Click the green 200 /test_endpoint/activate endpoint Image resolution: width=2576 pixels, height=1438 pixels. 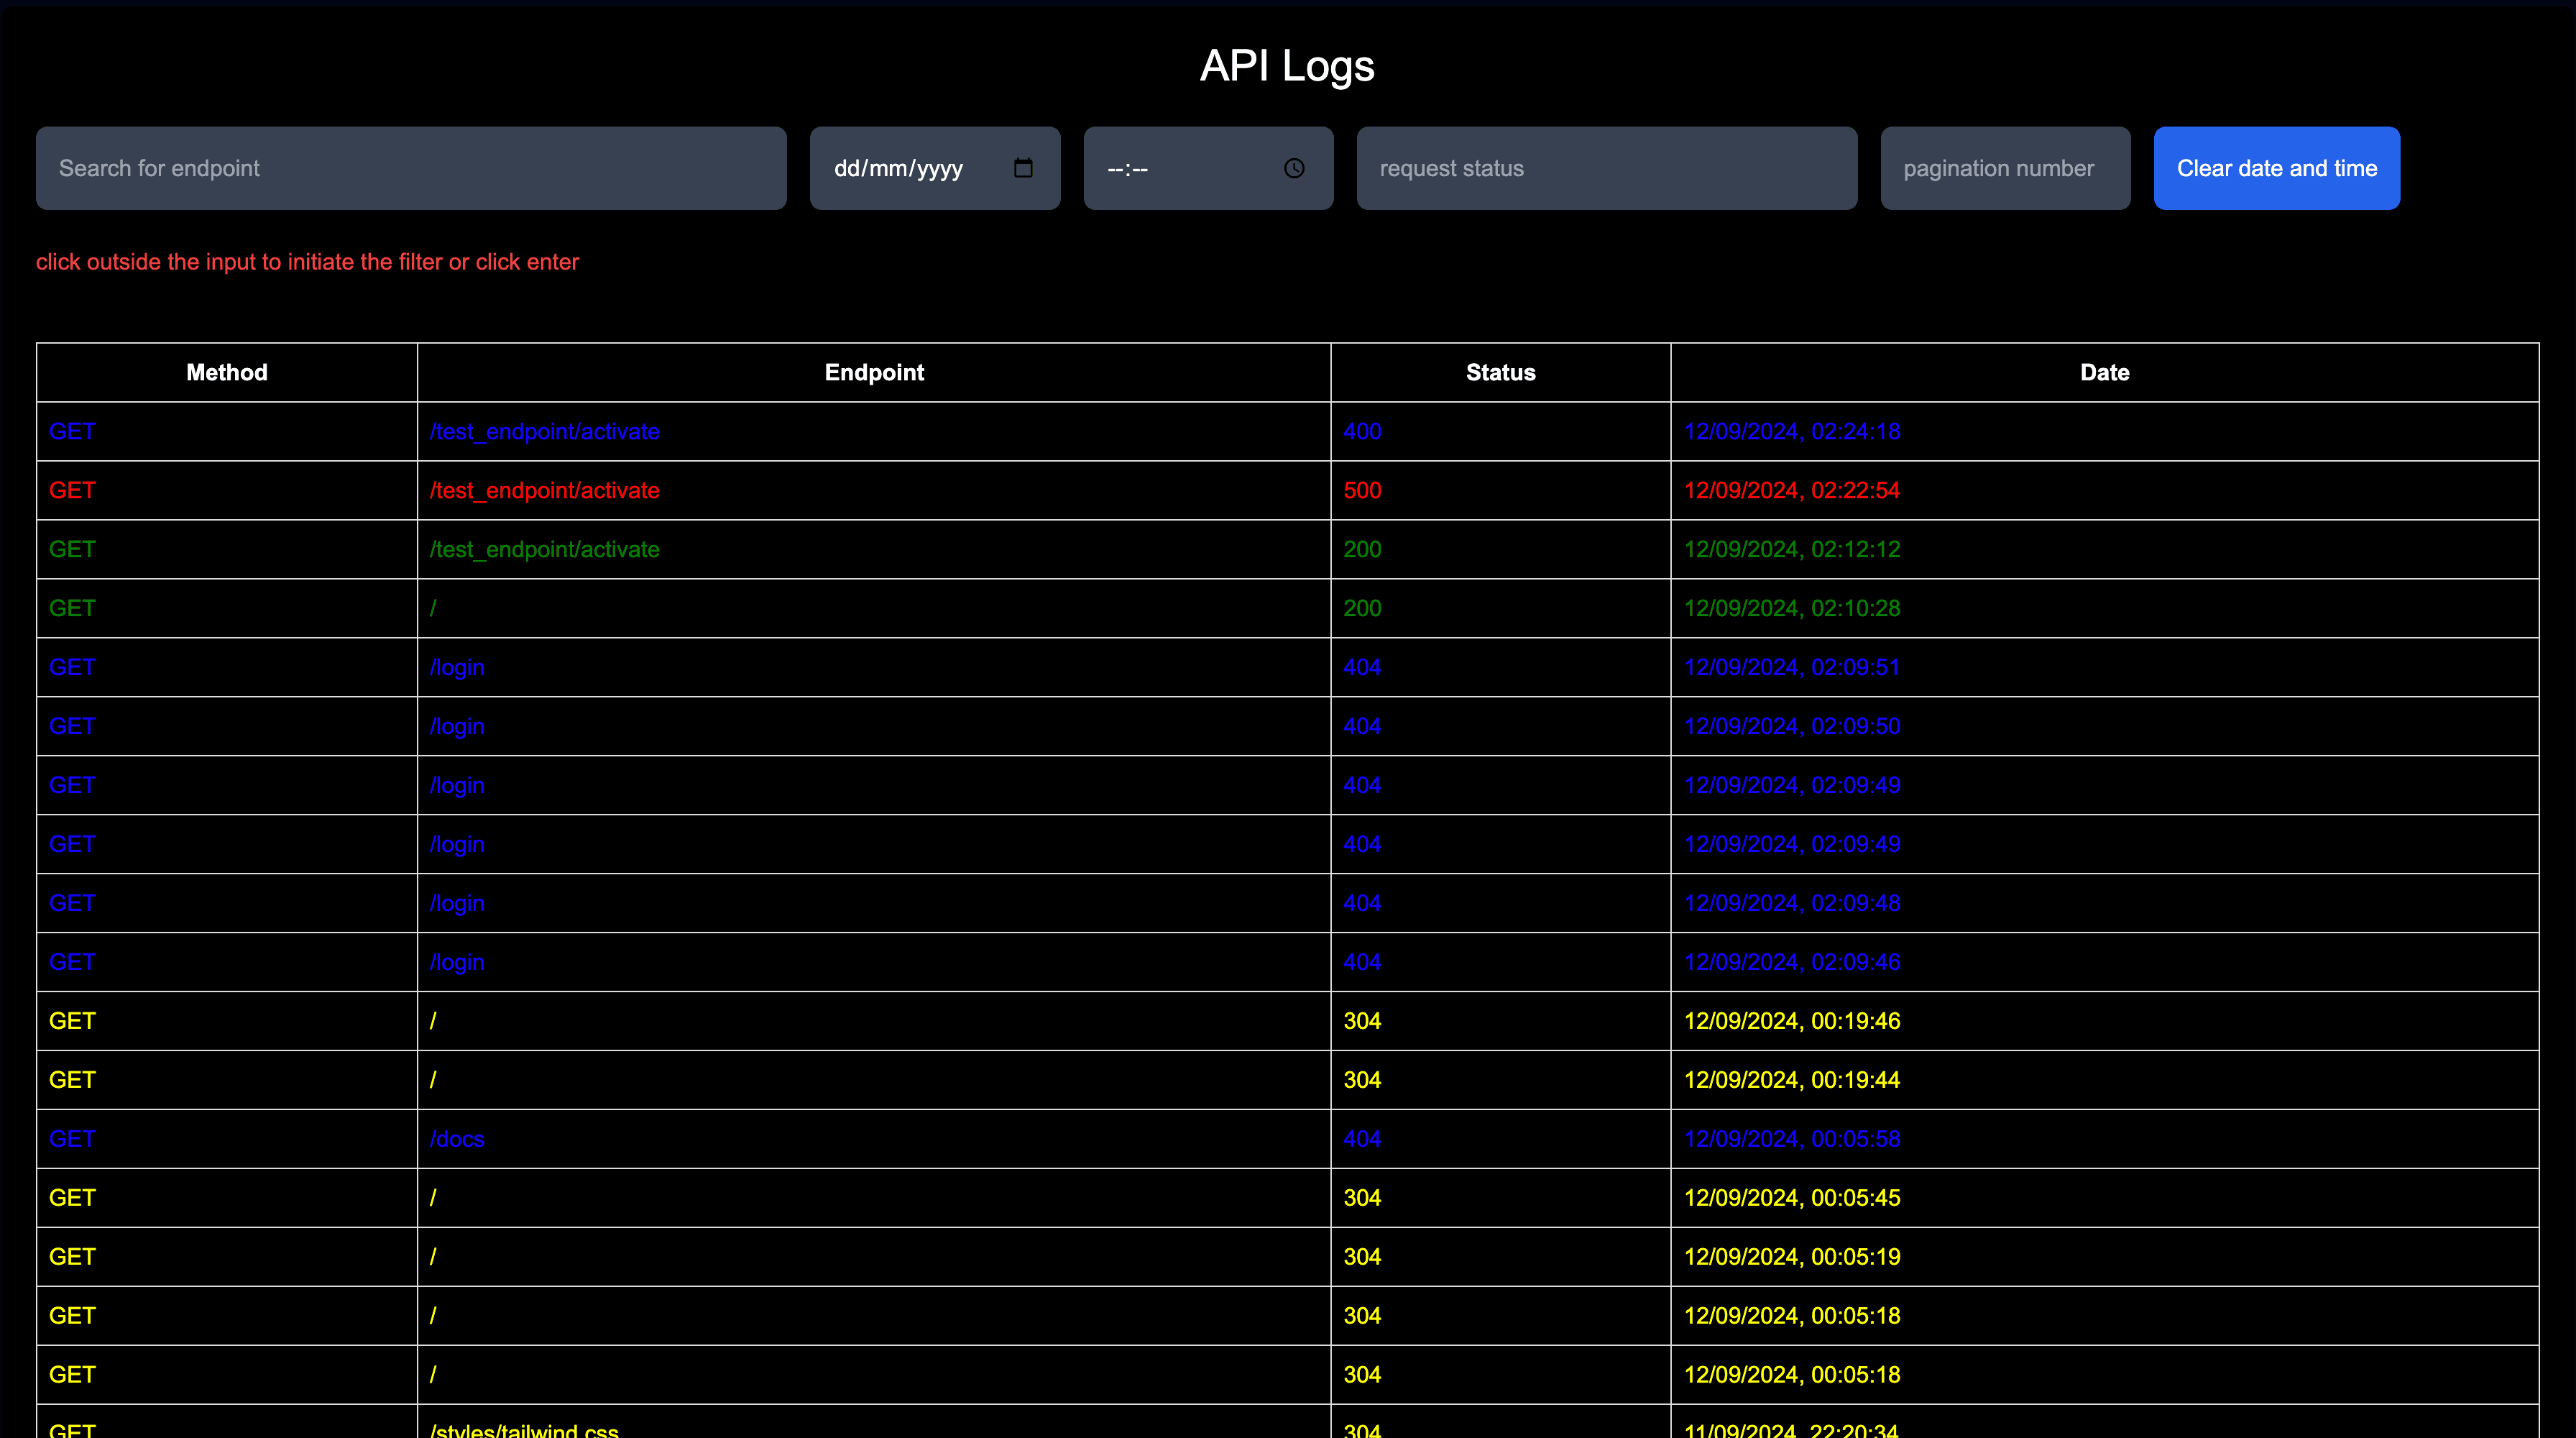[544, 550]
